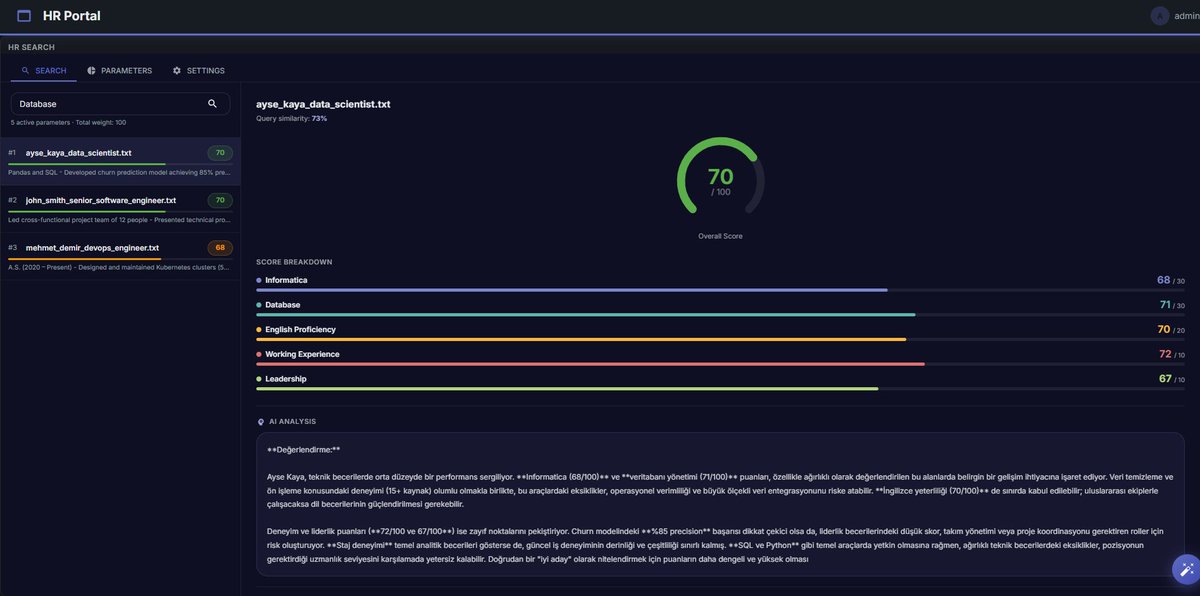Open the magic wand assistant button

click(x=1186, y=568)
